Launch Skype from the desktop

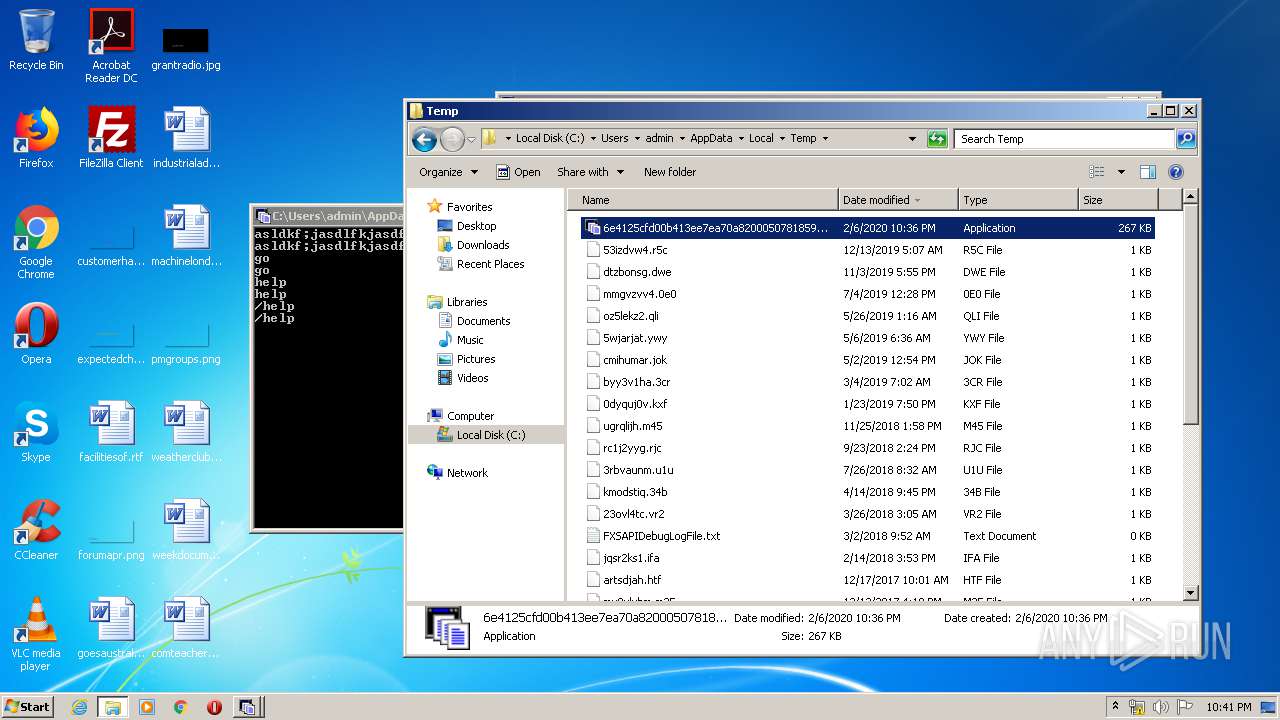click(36, 432)
